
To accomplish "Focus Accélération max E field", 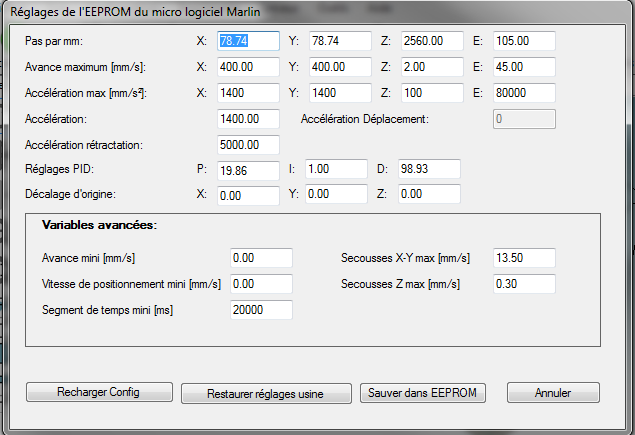I will pos(524,93).
